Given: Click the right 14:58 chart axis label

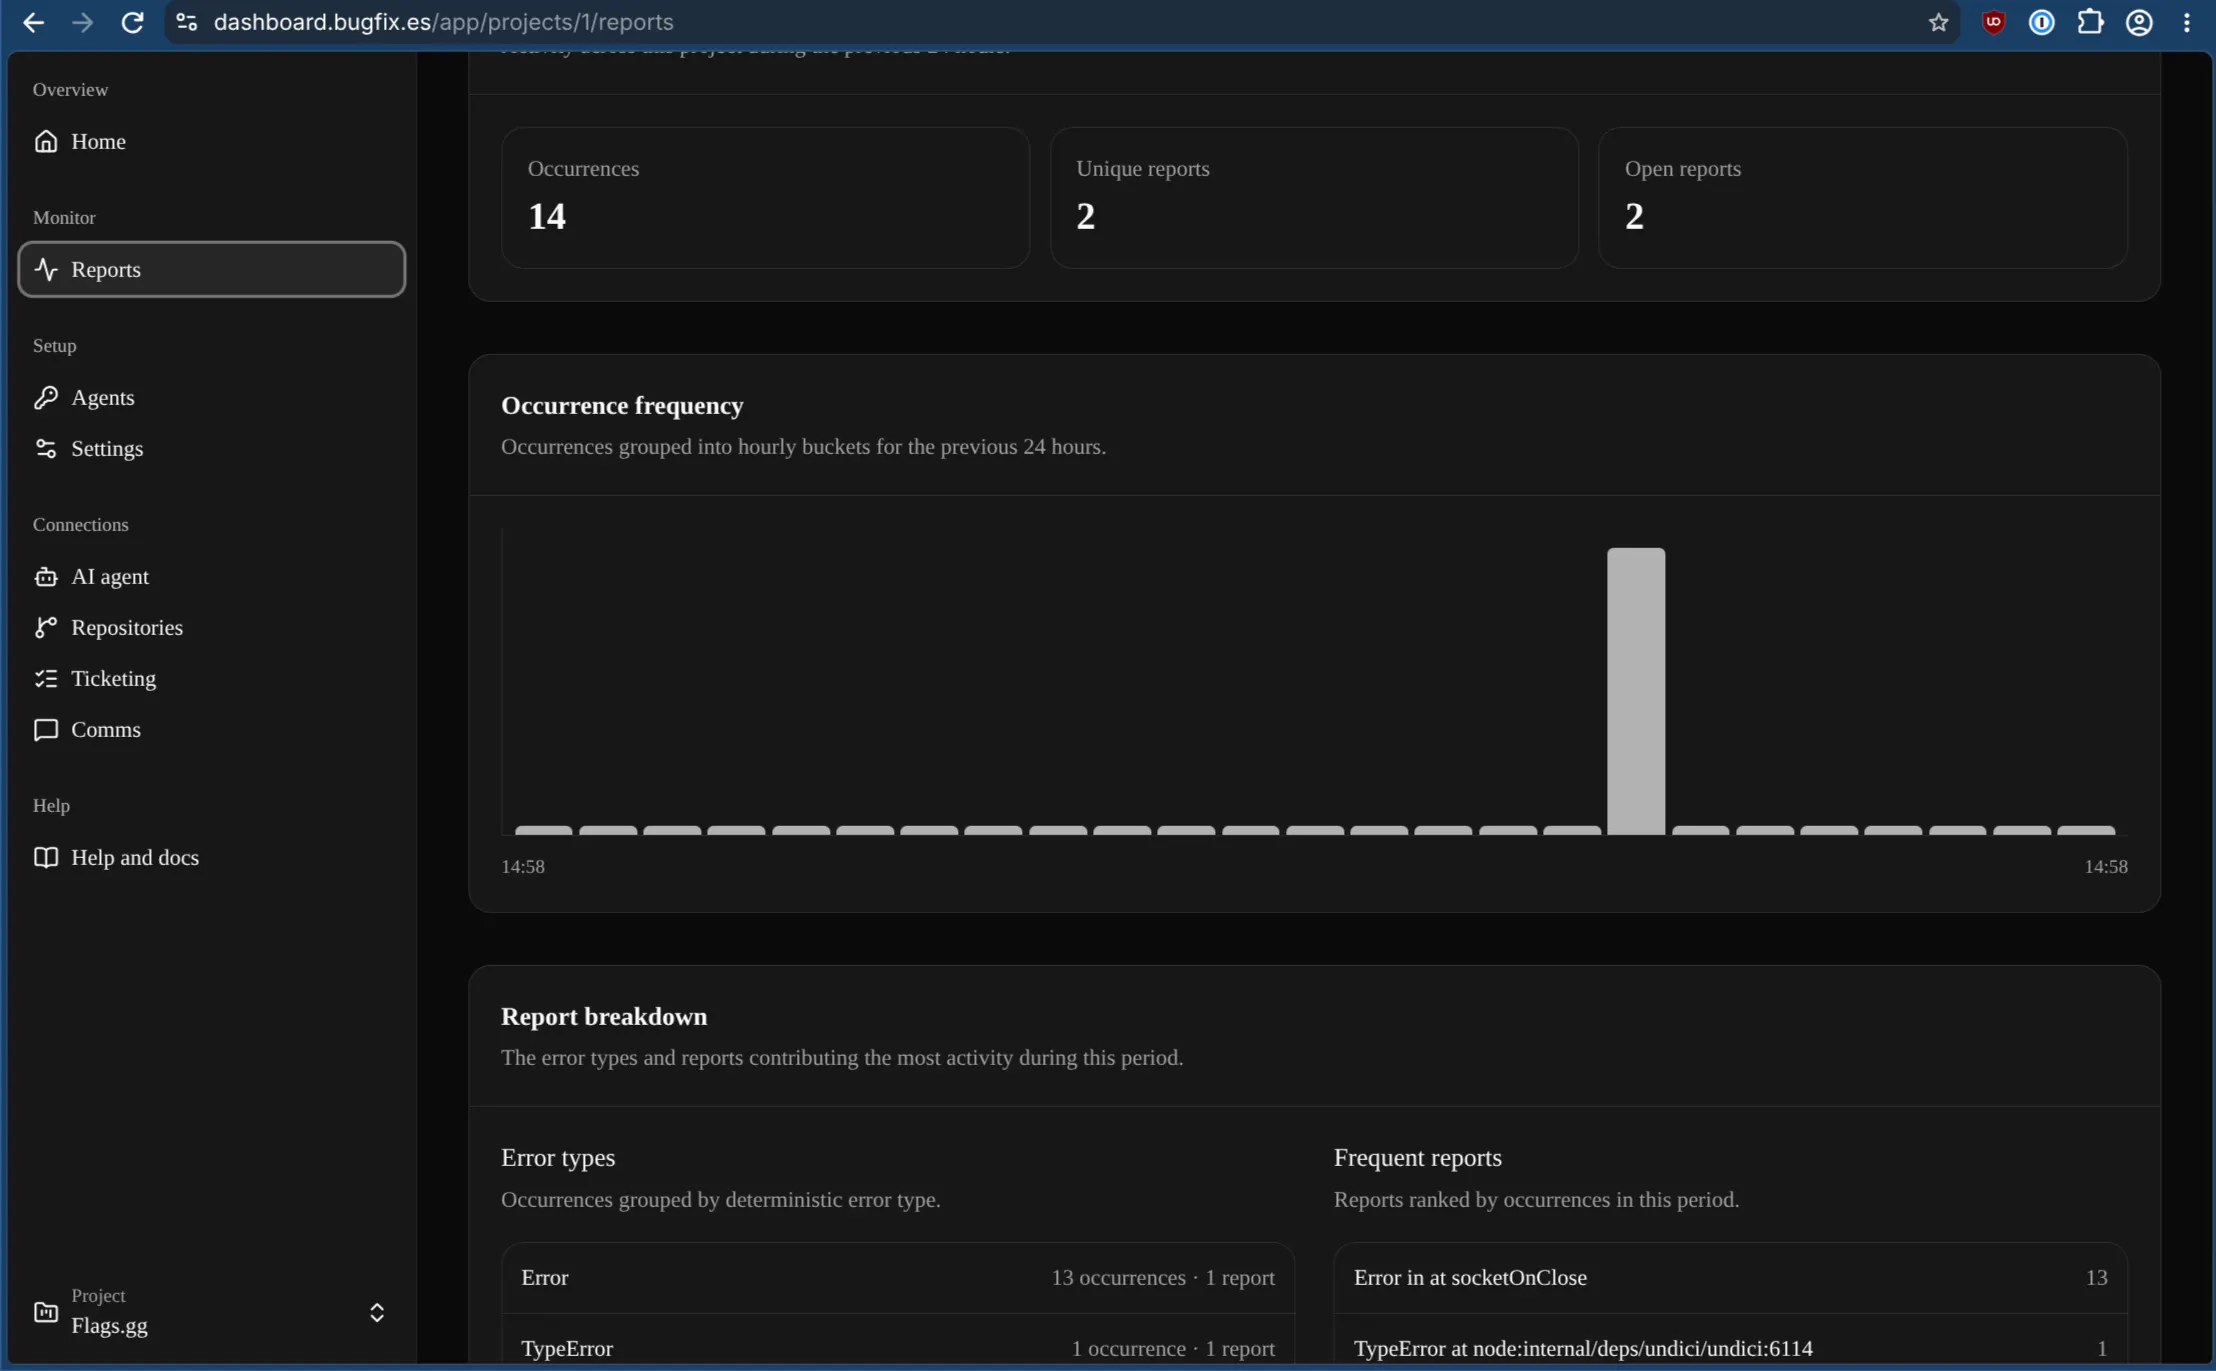Looking at the screenshot, I should [2105, 866].
